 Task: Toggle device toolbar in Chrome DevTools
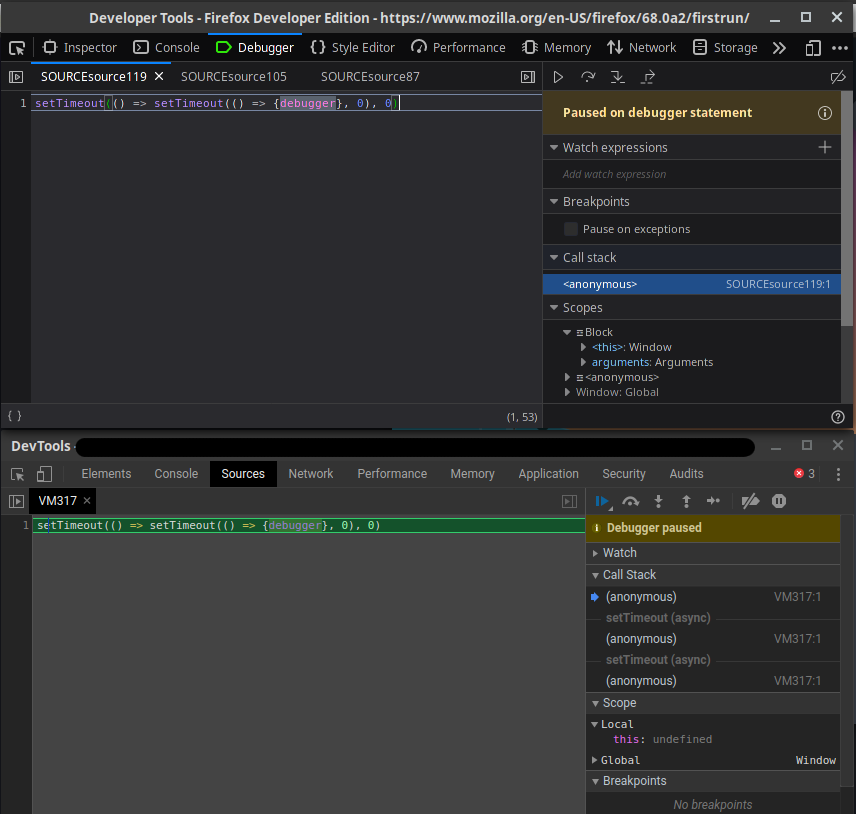pyautogui.click(x=44, y=474)
